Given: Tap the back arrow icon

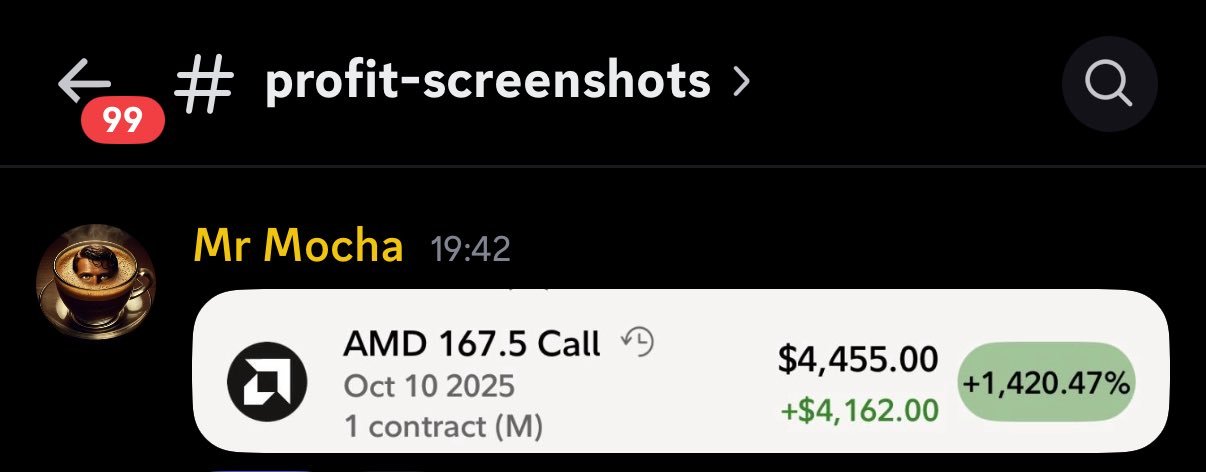Looking at the screenshot, I should pyautogui.click(x=84, y=82).
